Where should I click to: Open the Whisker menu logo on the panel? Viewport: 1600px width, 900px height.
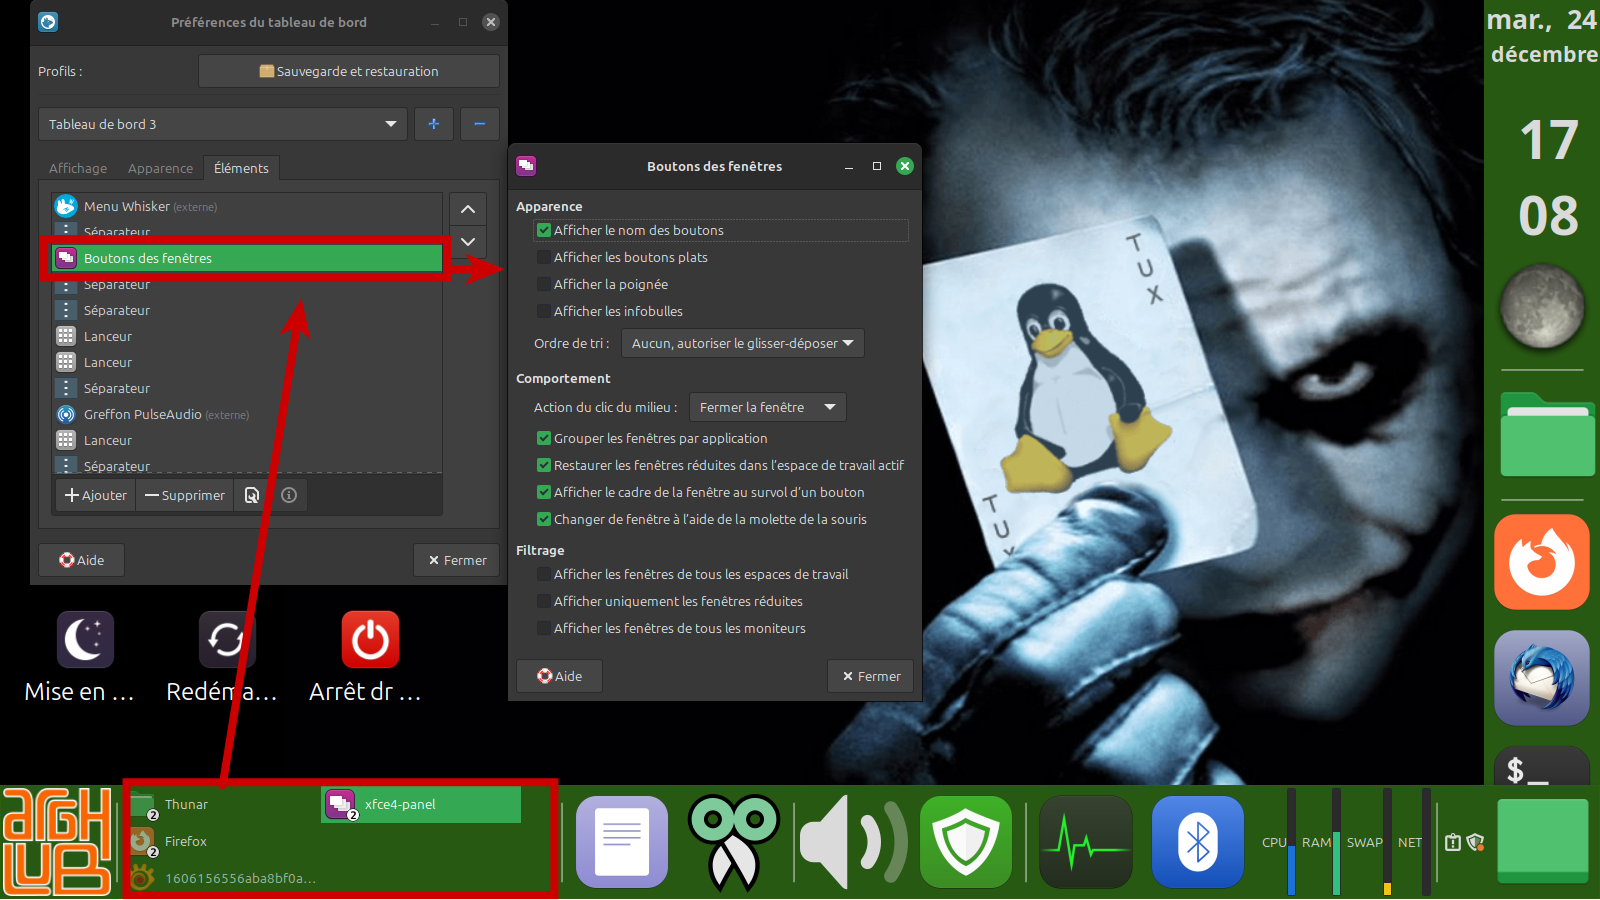pyautogui.click(x=57, y=841)
